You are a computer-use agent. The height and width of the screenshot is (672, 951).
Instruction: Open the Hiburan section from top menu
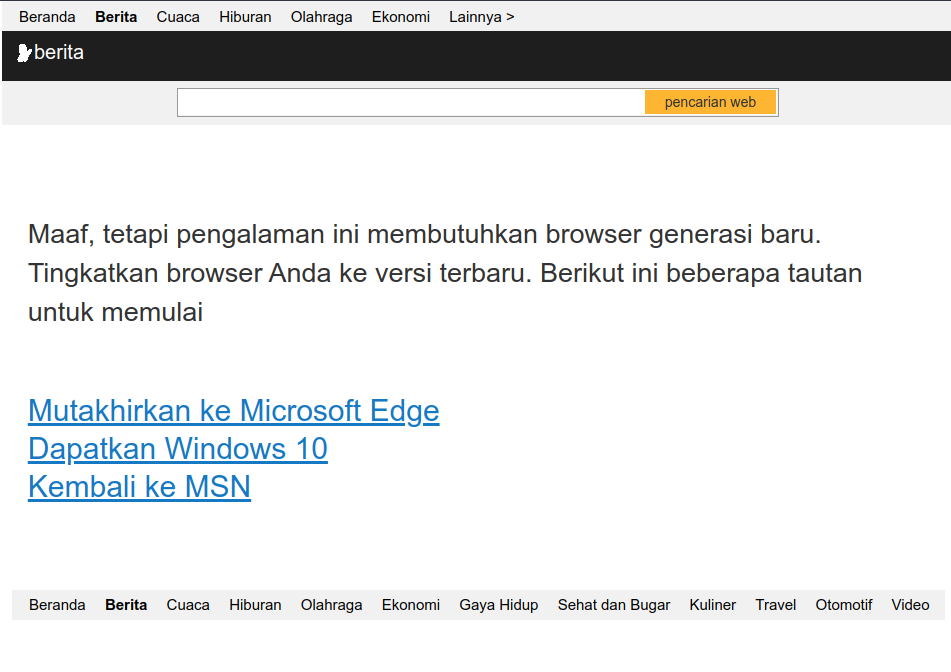pos(245,16)
